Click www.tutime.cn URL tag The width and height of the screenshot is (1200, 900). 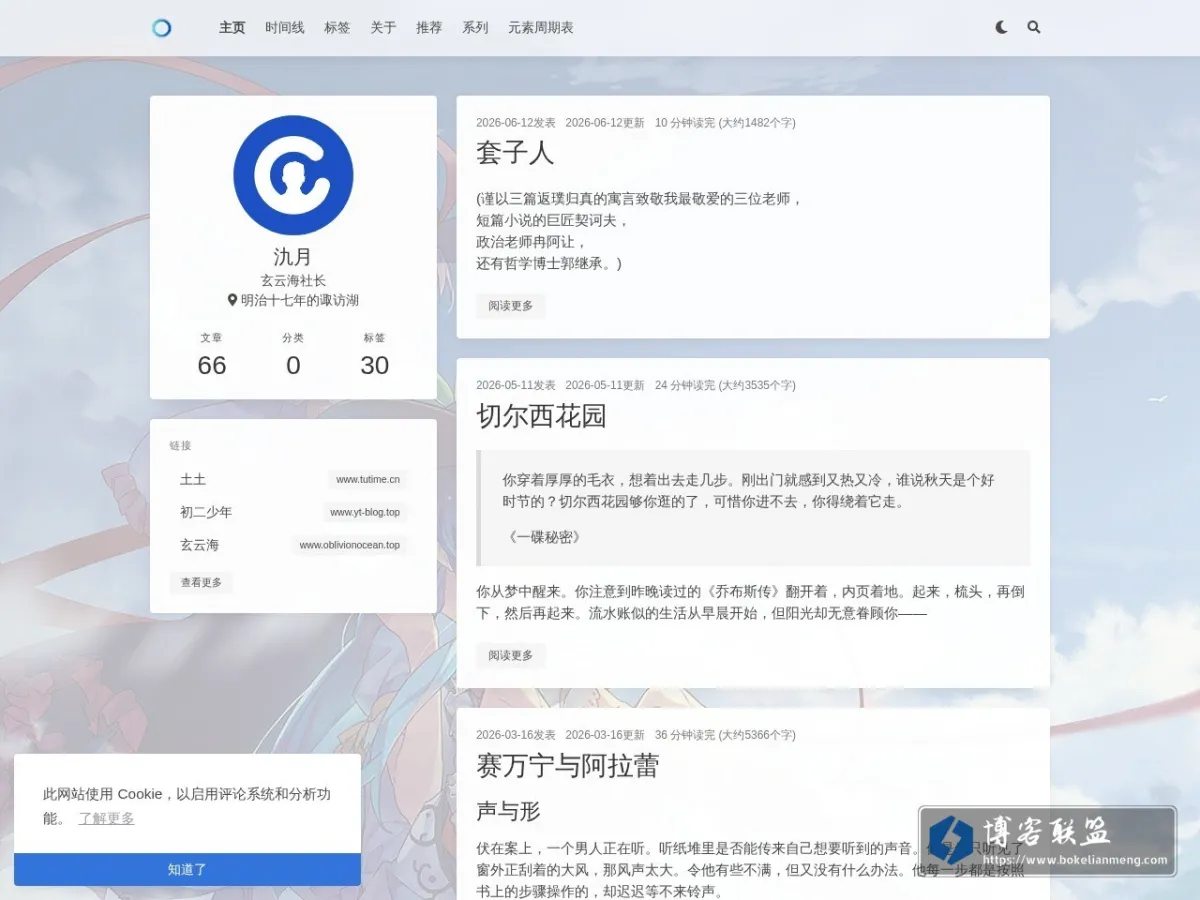pyautogui.click(x=368, y=480)
